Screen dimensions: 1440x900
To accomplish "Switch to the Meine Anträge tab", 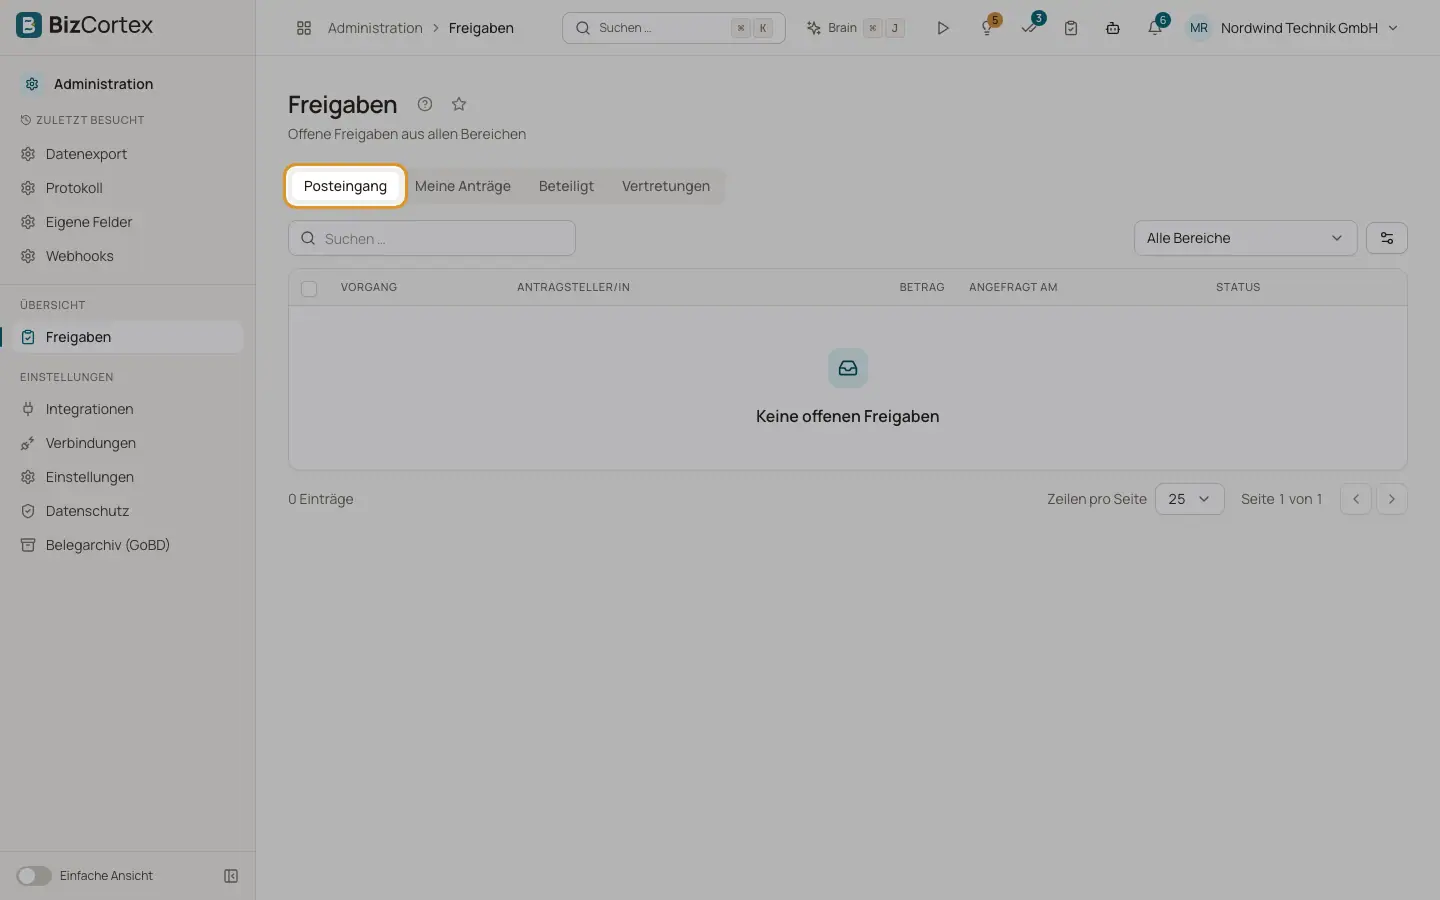I will (x=463, y=186).
